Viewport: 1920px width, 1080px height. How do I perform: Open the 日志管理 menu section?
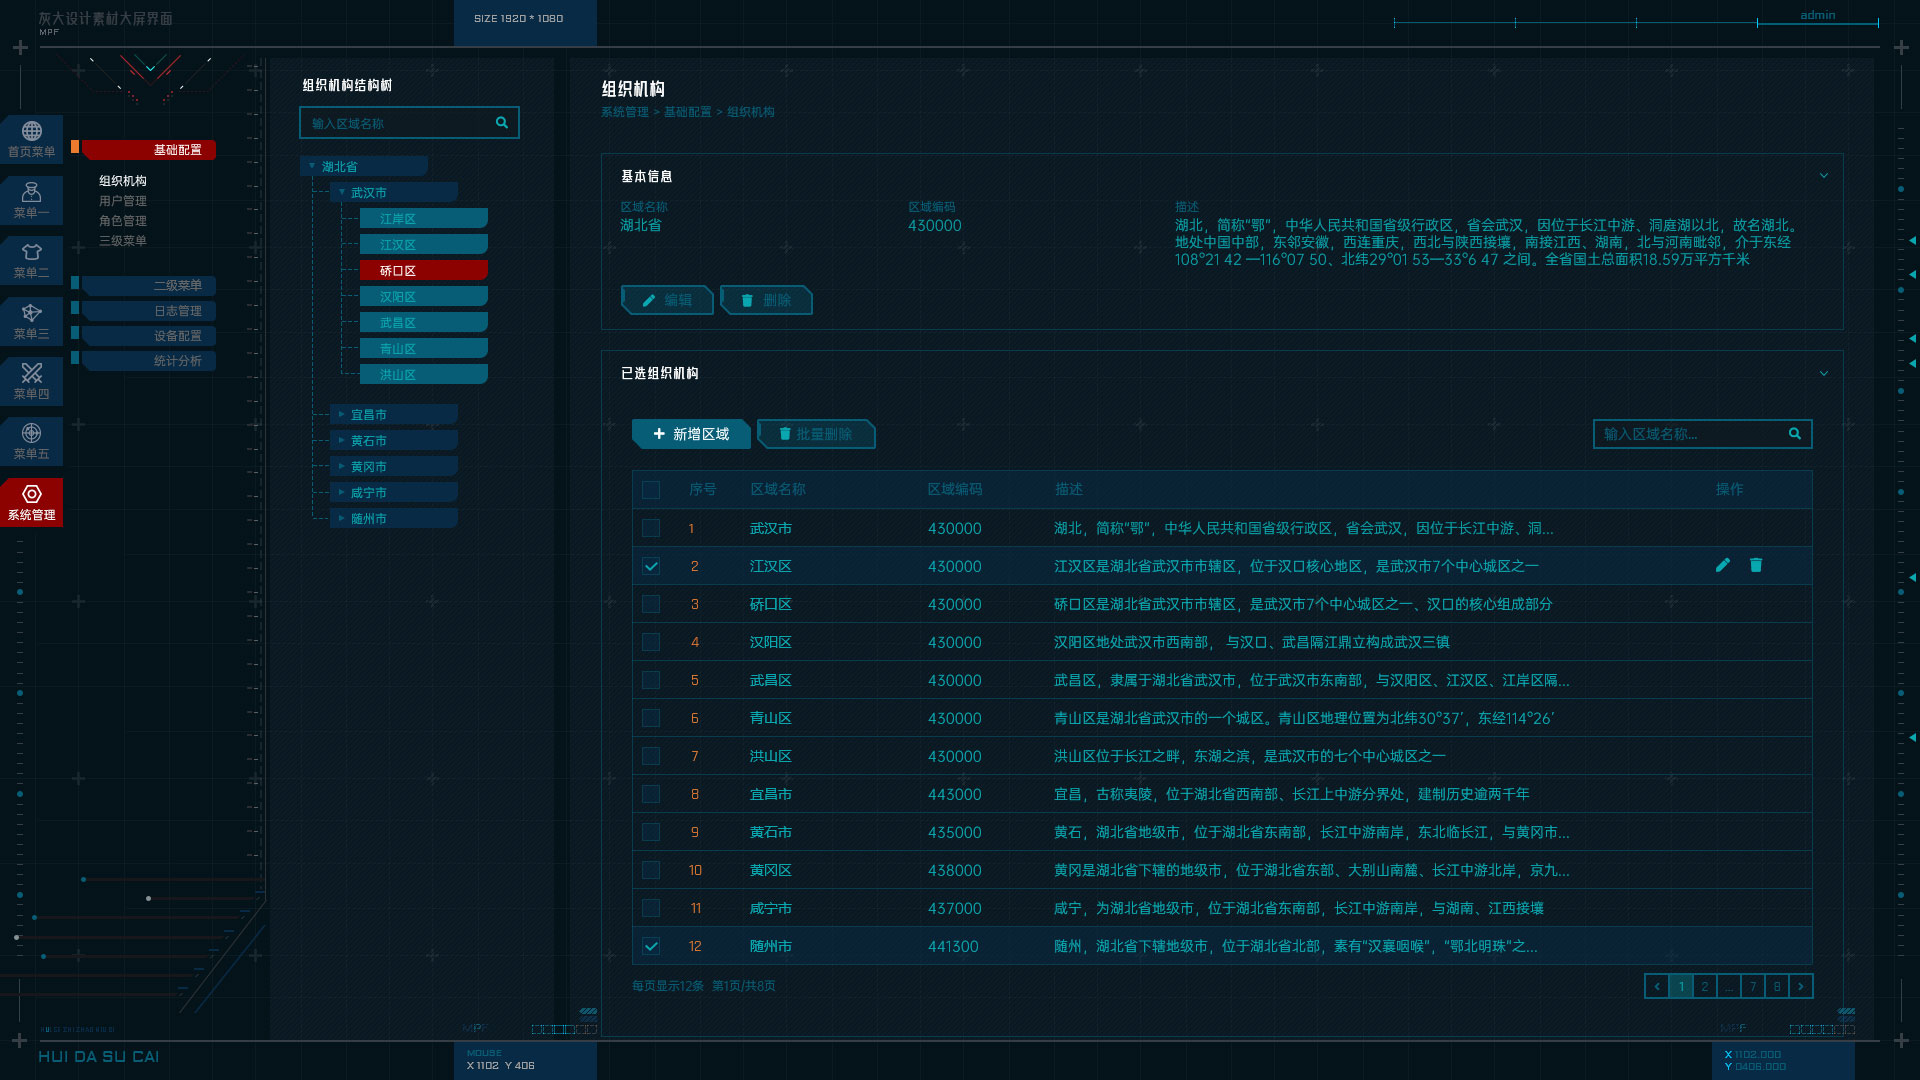coord(177,311)
